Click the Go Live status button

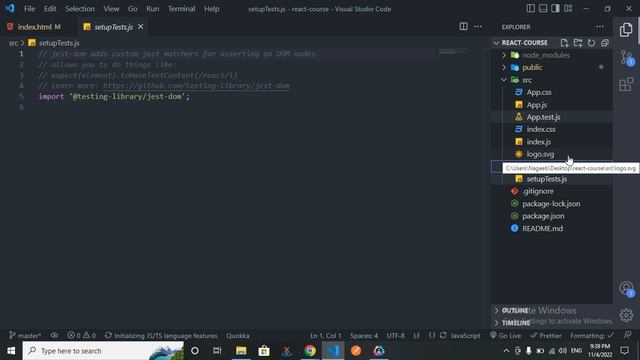506,336
